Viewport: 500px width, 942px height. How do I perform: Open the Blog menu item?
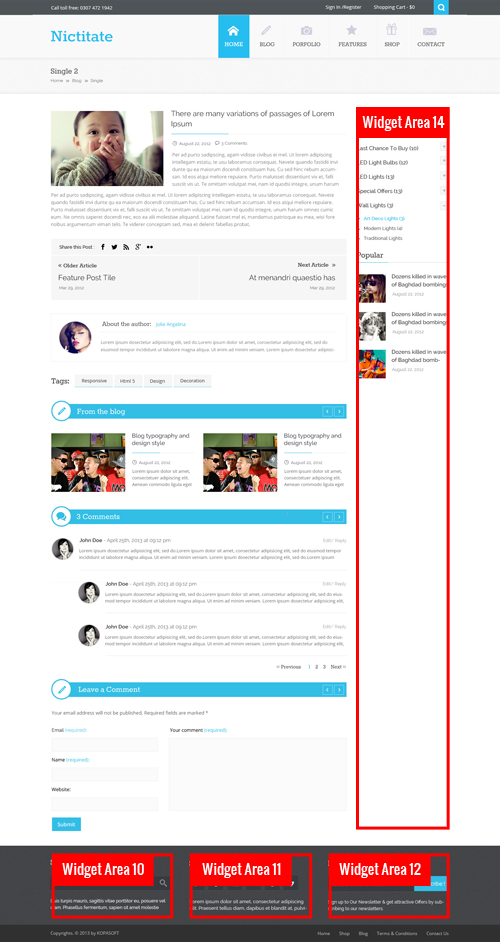tap(267, 37)
